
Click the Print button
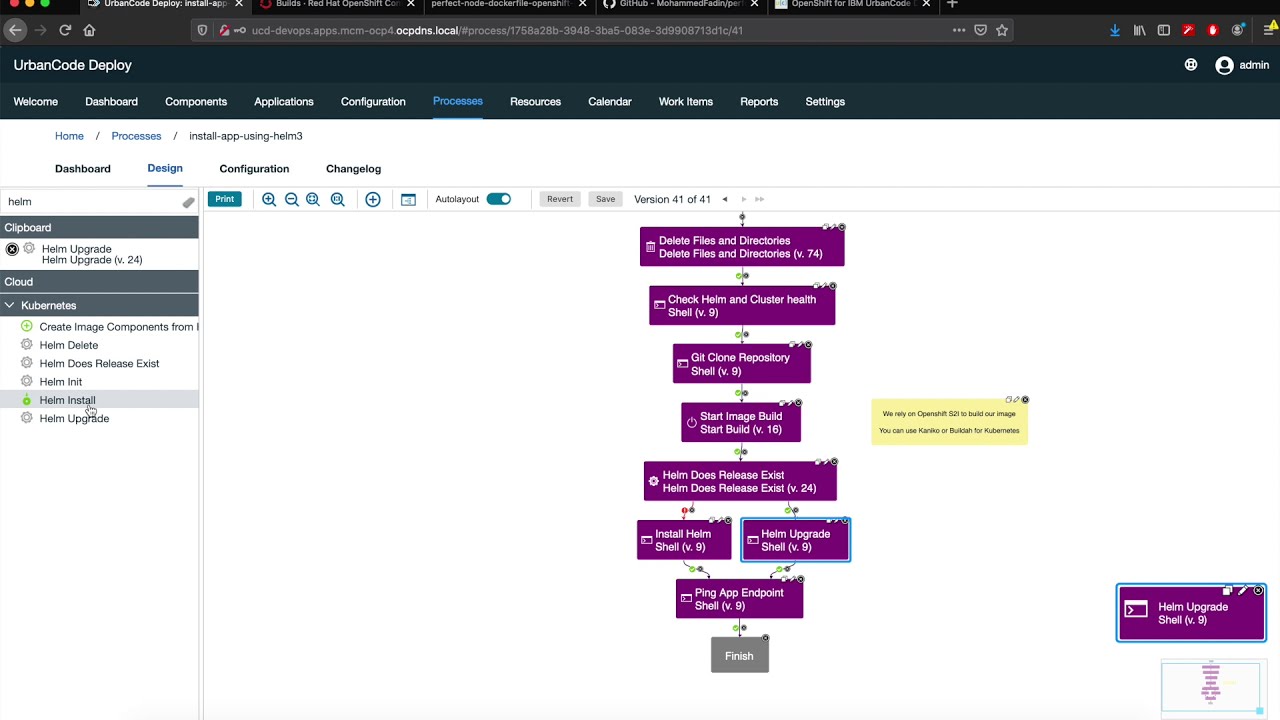point(225,199)
